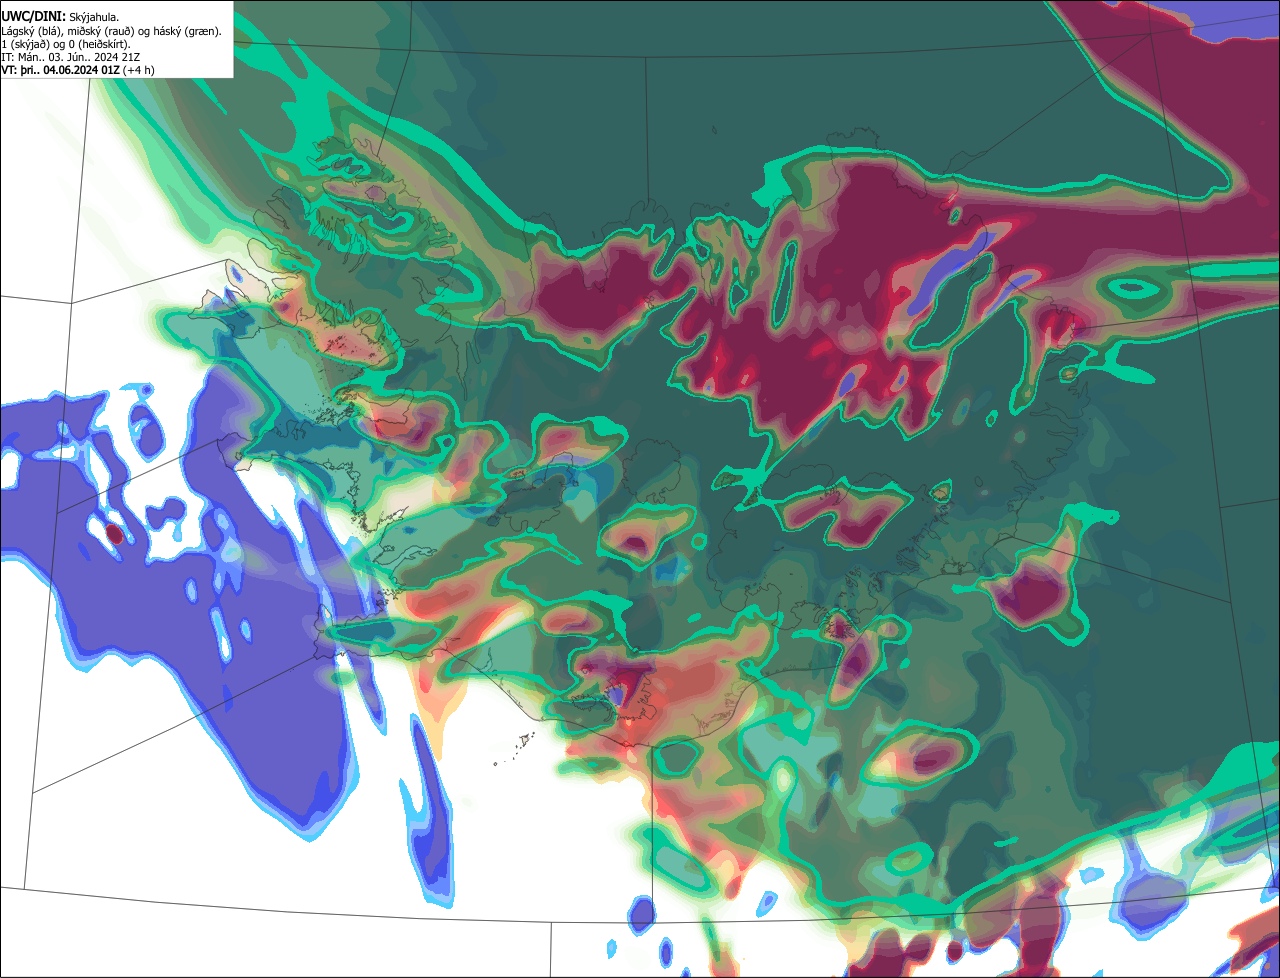Click the "UWC/DINI: Skýjahula." title line
This screenshot has width=1280, height=978.
point(58,17)
